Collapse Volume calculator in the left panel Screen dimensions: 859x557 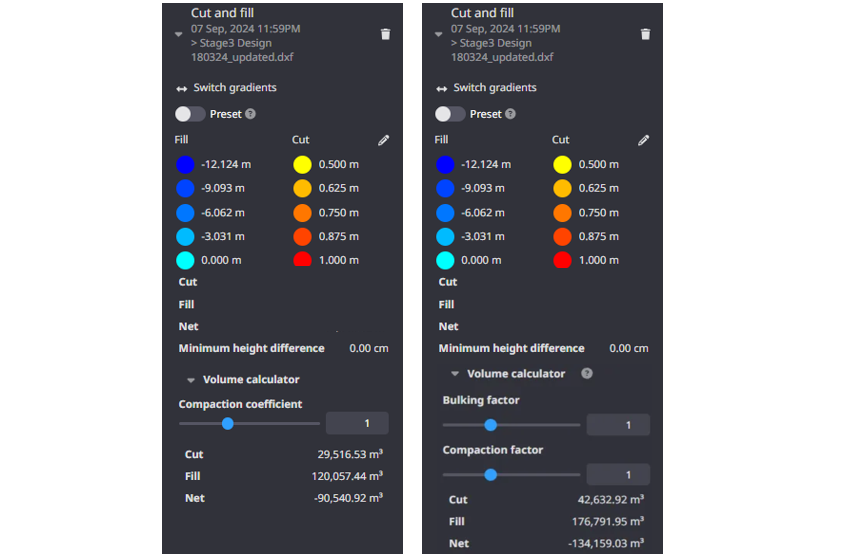point(190,380)
